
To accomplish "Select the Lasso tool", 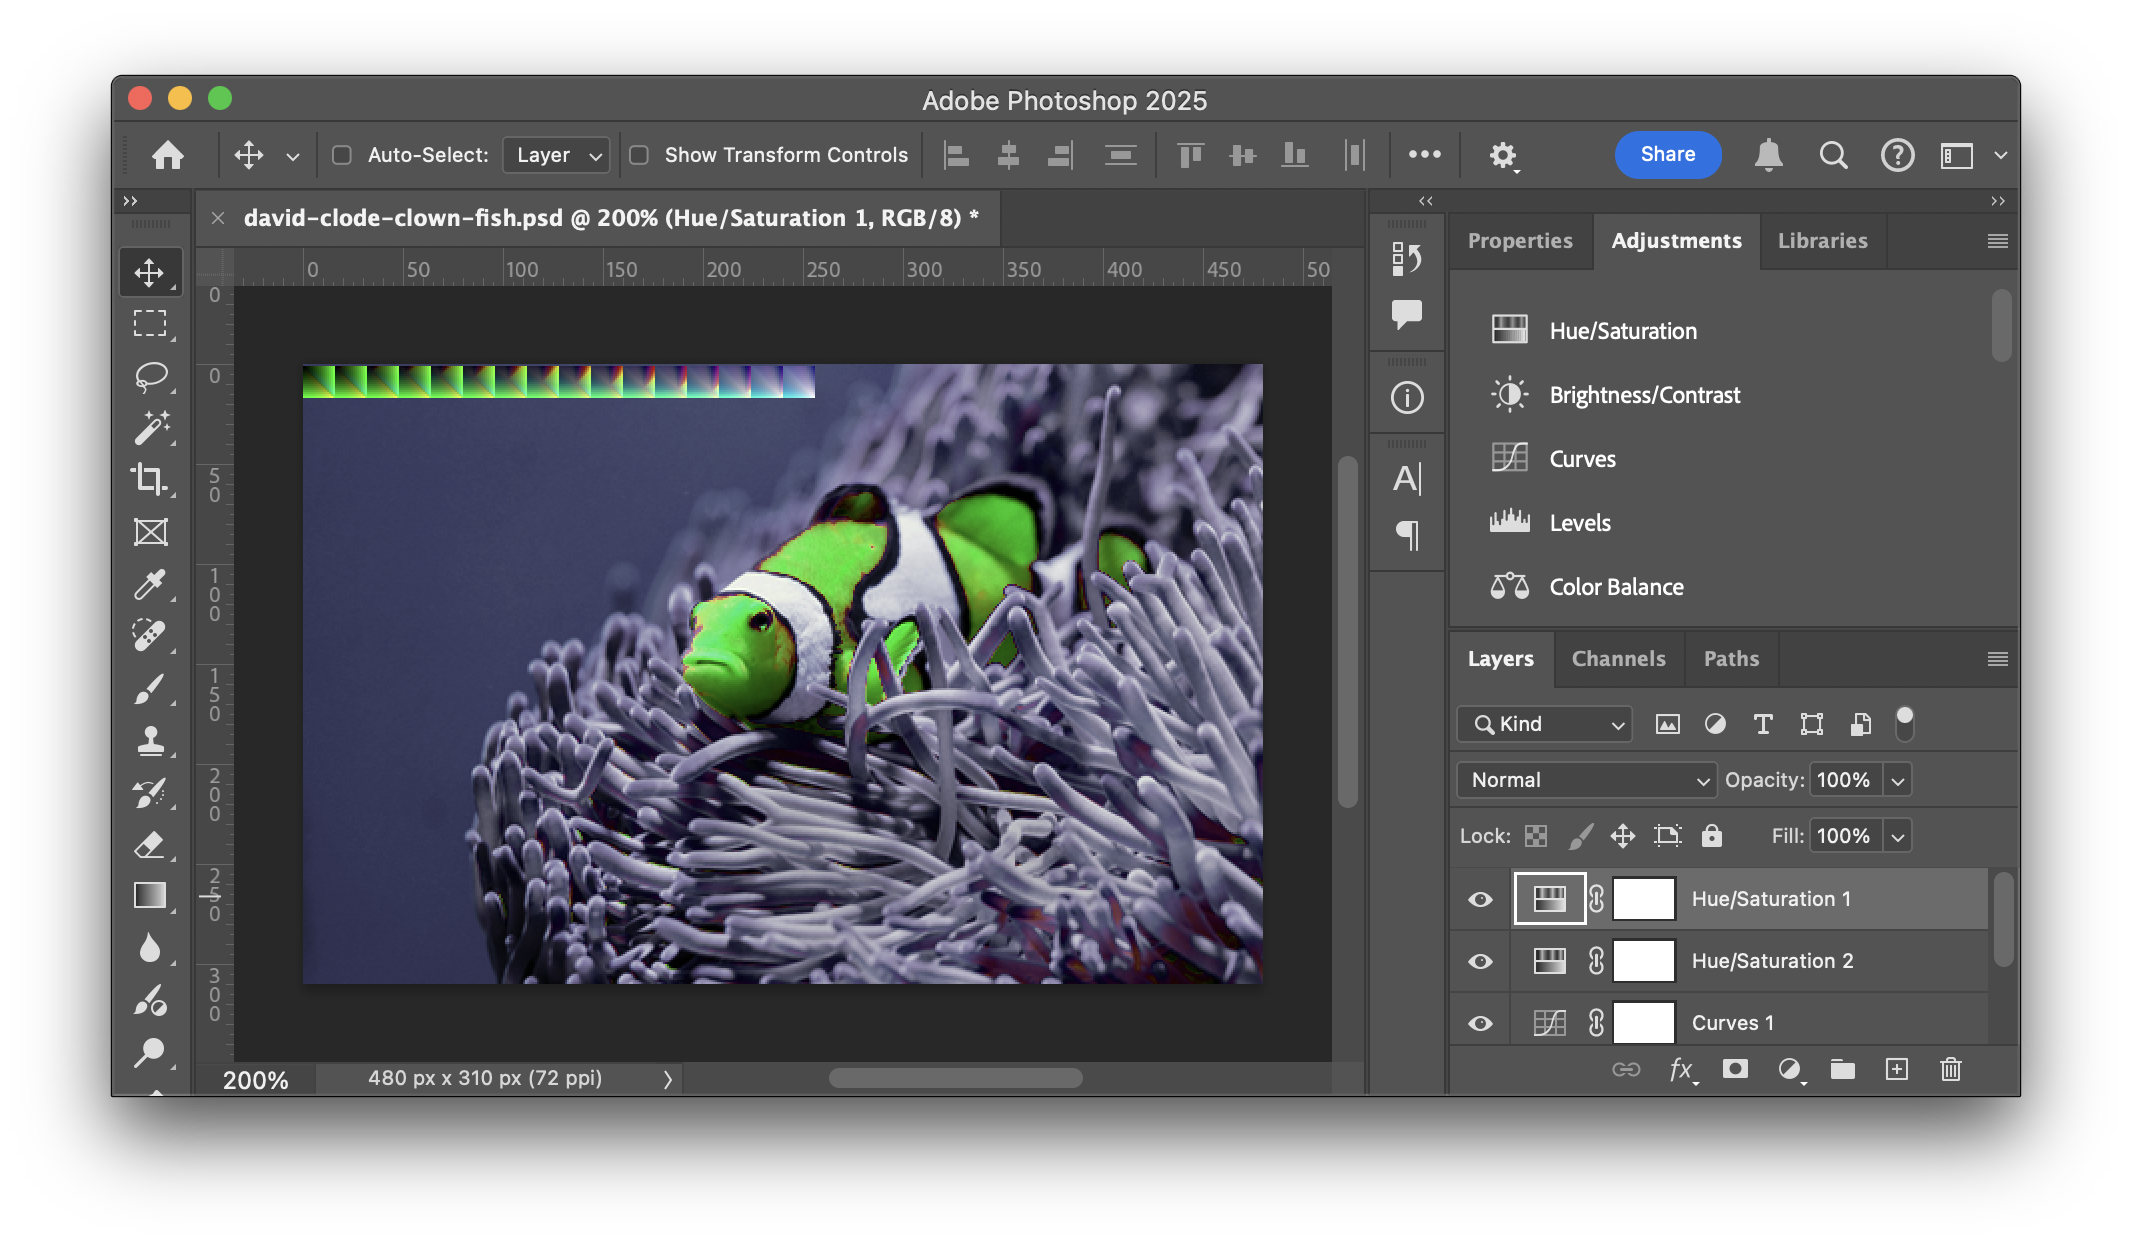I will (x=150, y=376).
